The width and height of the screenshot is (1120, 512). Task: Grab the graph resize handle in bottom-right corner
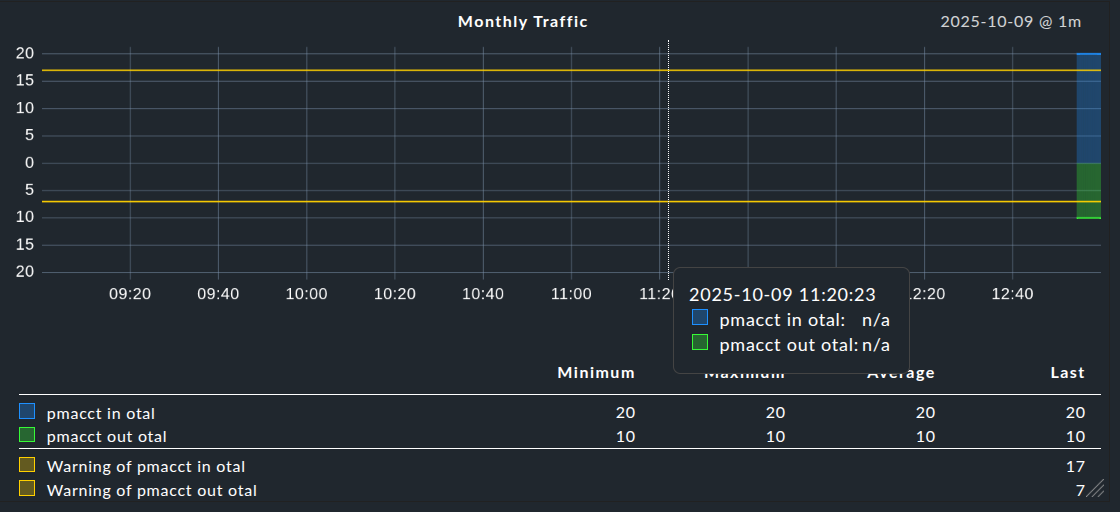[1095, 488]
